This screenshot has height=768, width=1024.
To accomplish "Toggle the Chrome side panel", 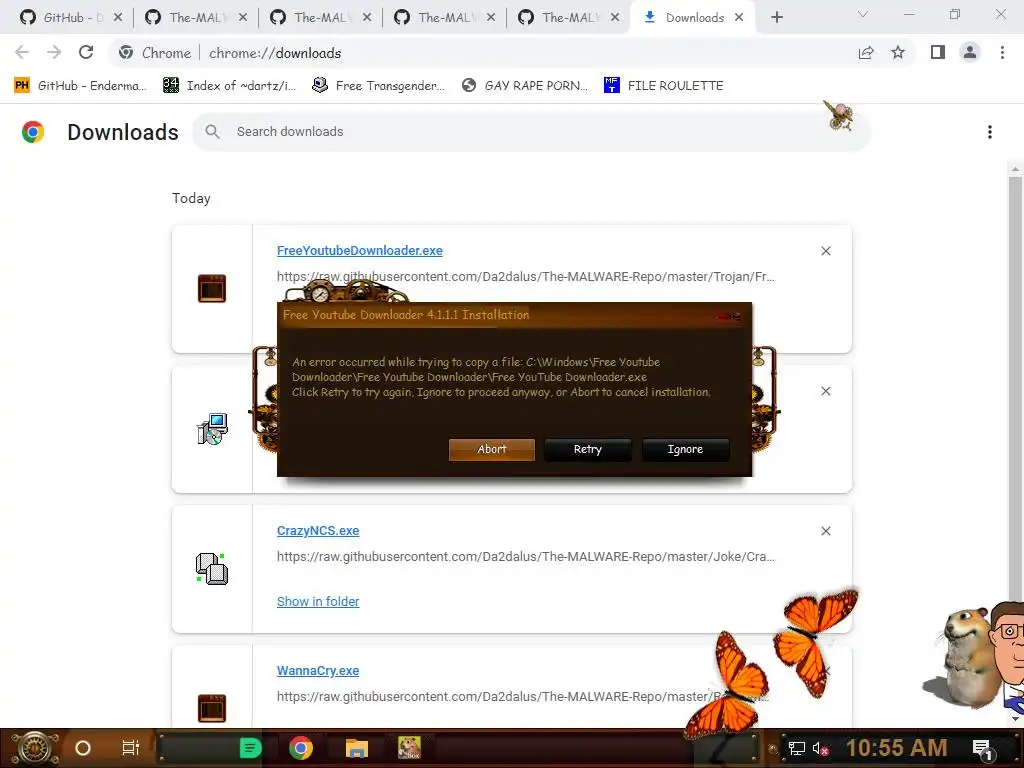I will (938, 53).
